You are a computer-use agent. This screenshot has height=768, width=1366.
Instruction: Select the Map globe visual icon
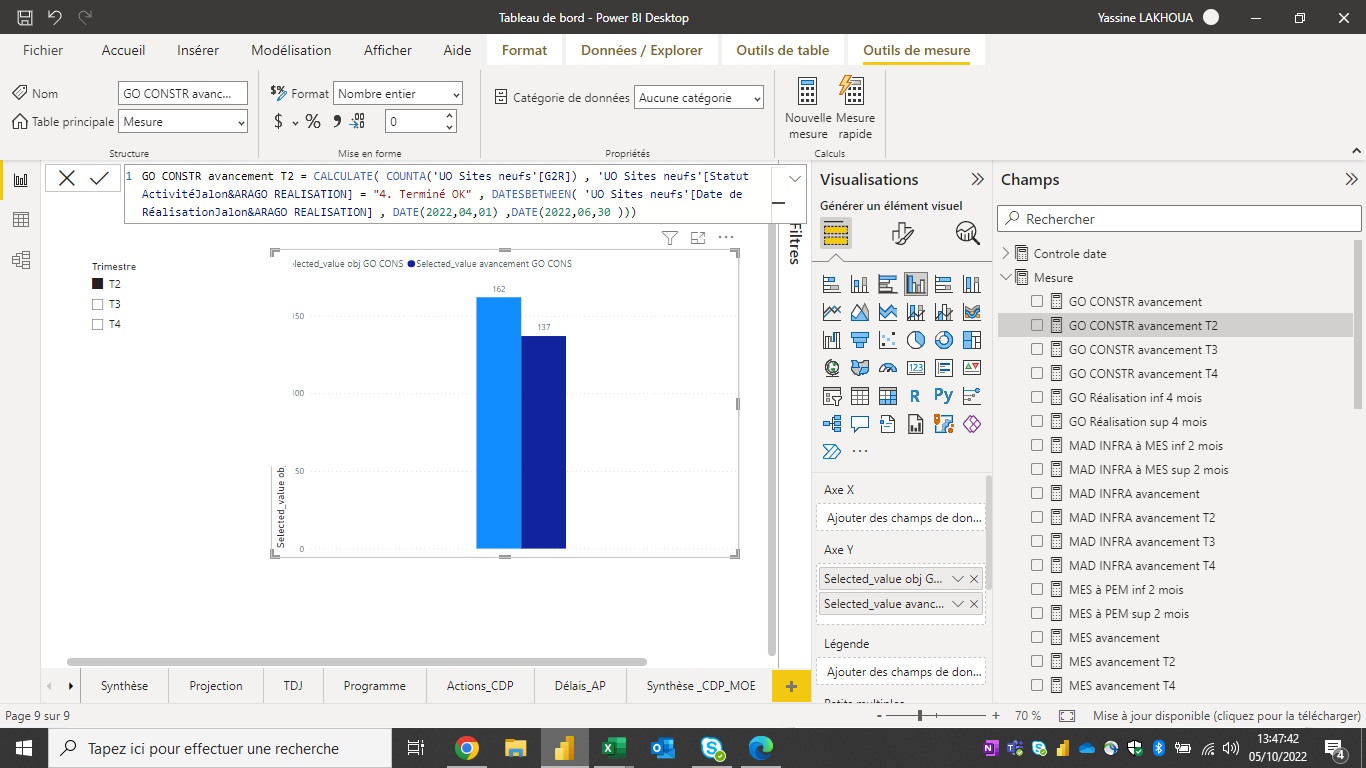(832, 368)
